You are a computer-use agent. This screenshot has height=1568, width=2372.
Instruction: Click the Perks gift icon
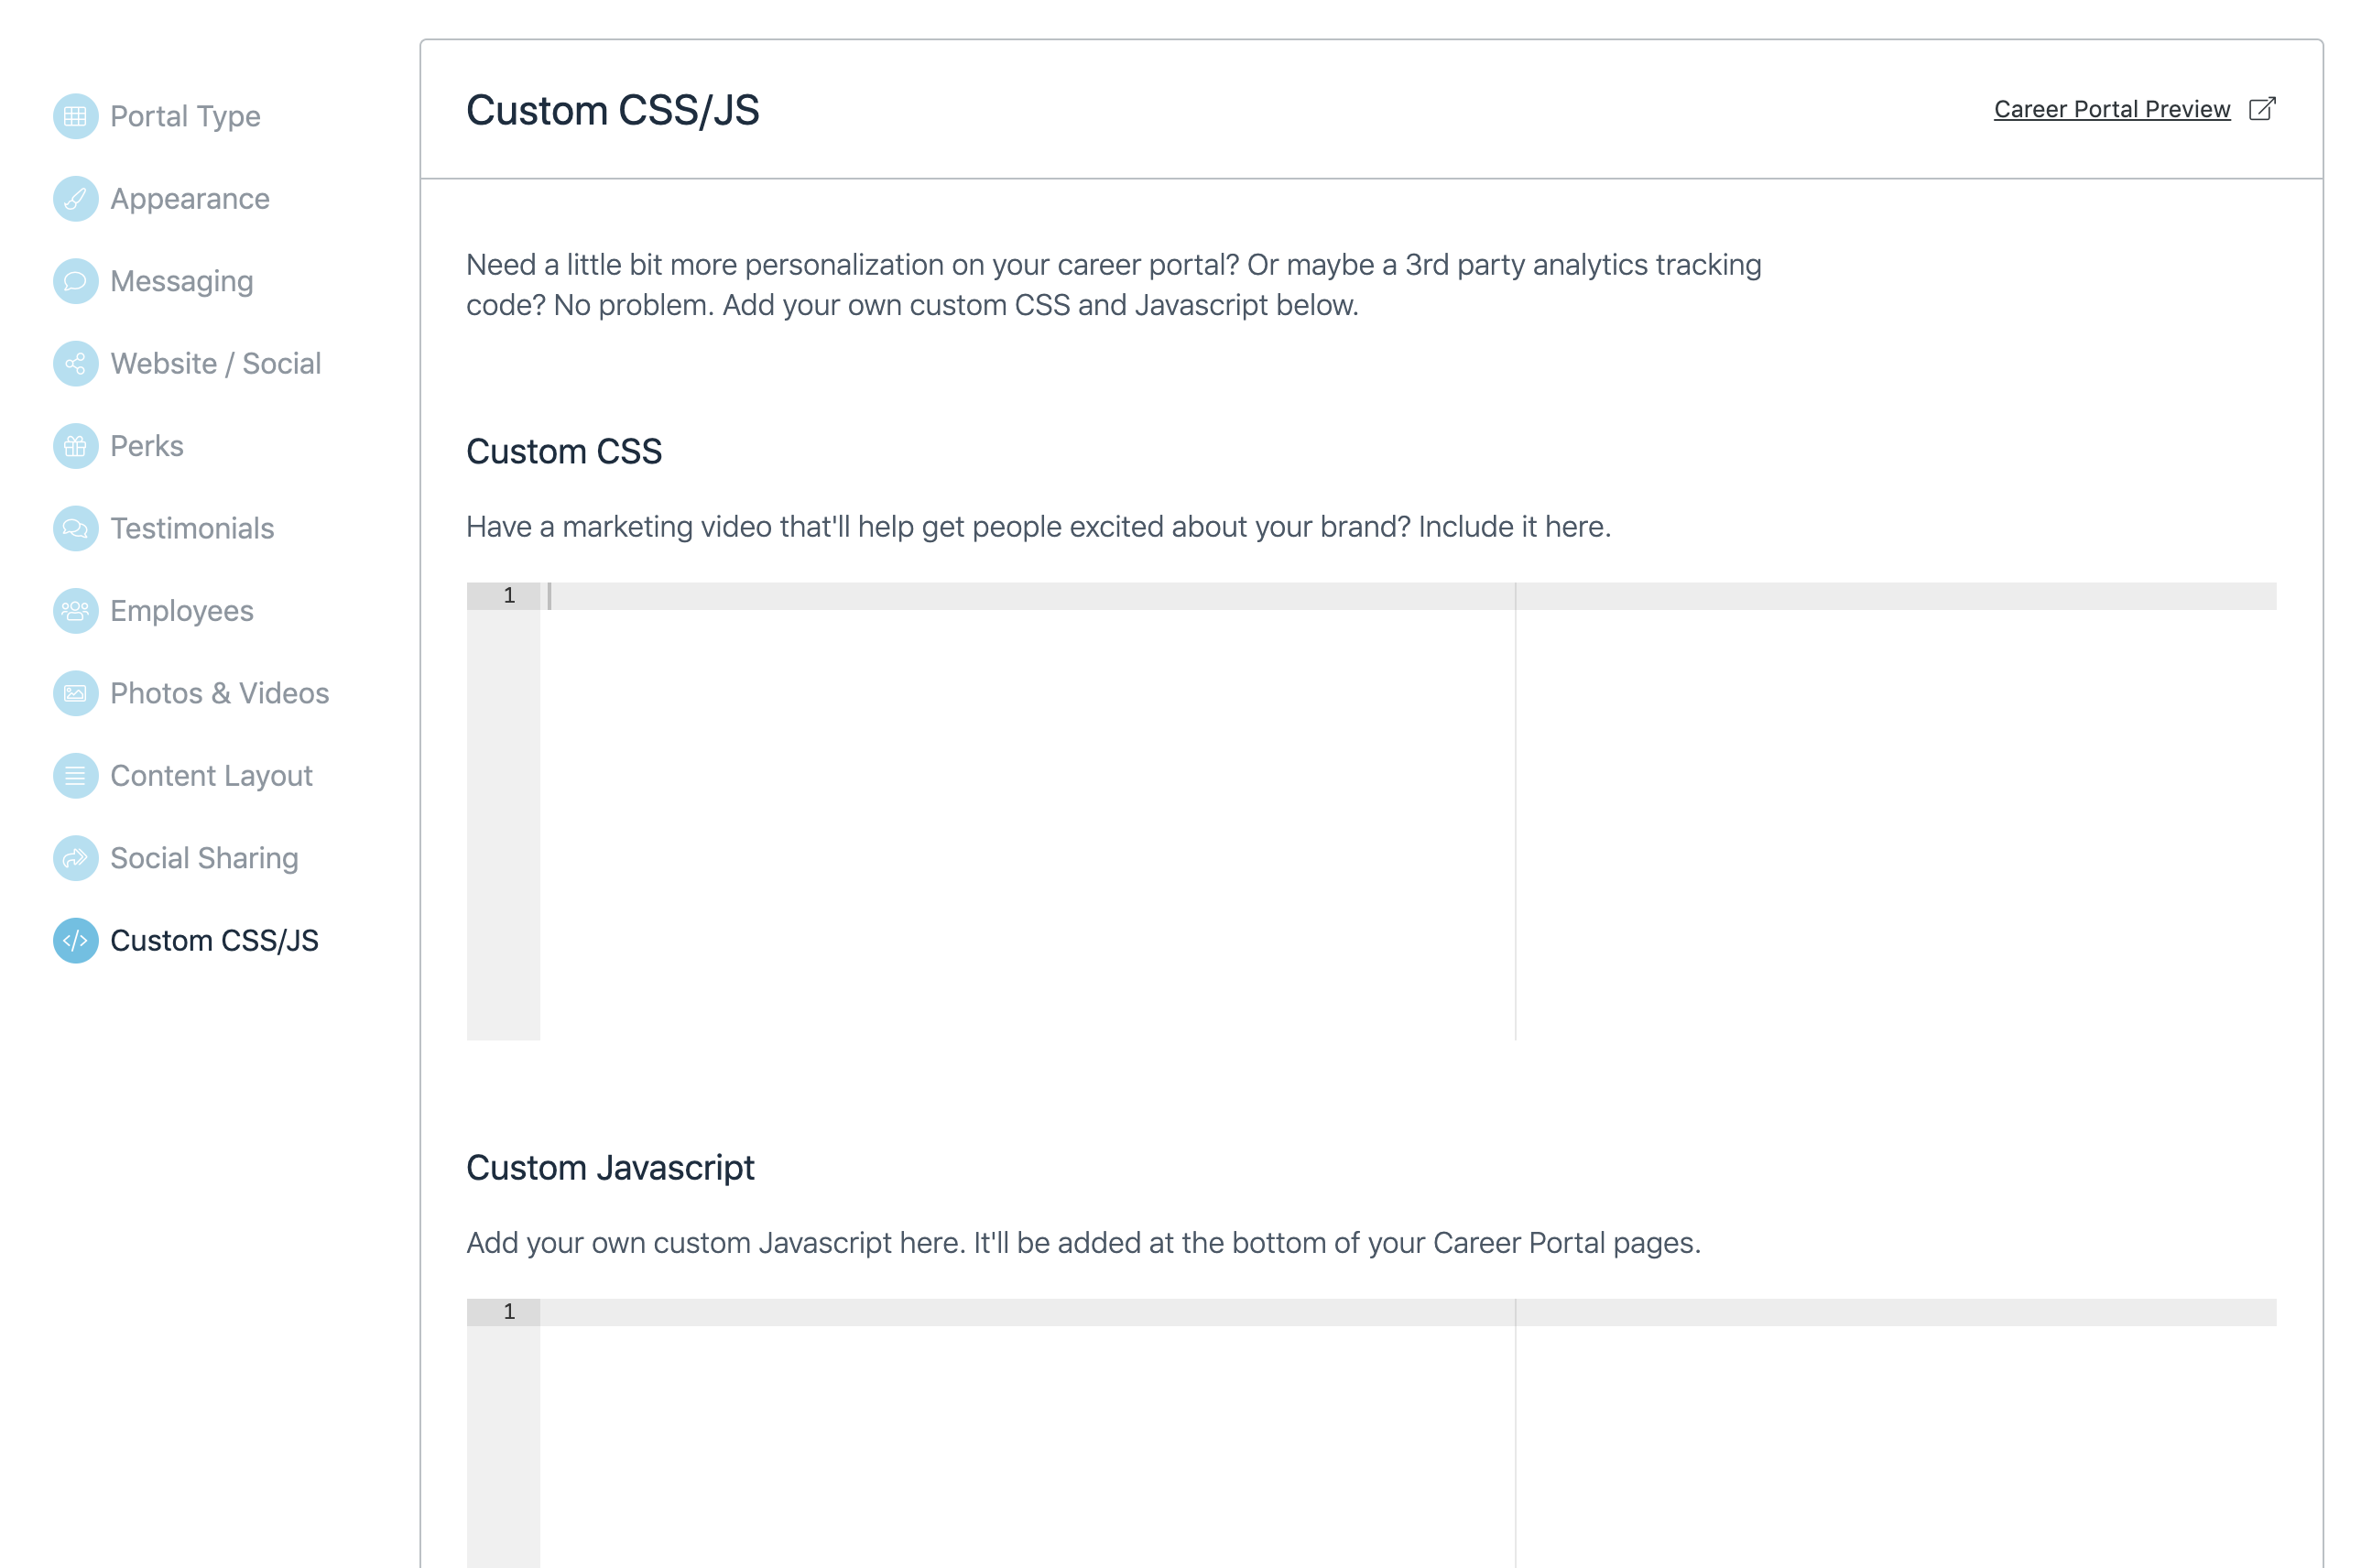(75, 446)
